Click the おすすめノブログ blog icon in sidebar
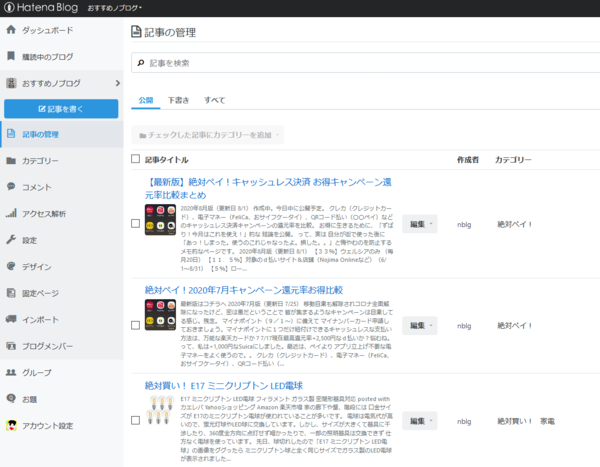This screenshot has height=467, width=600. click(11, 83)
